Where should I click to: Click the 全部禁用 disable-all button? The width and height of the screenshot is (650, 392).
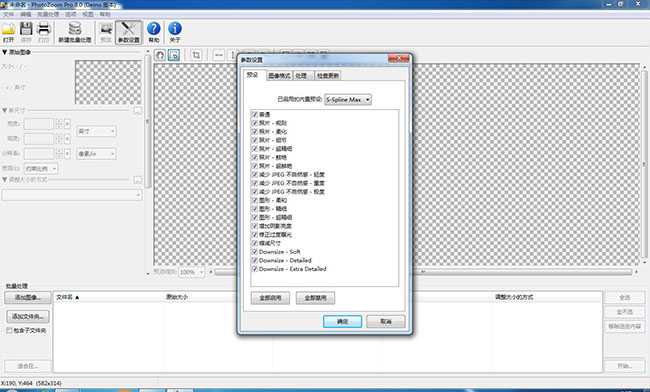[315, 298]
